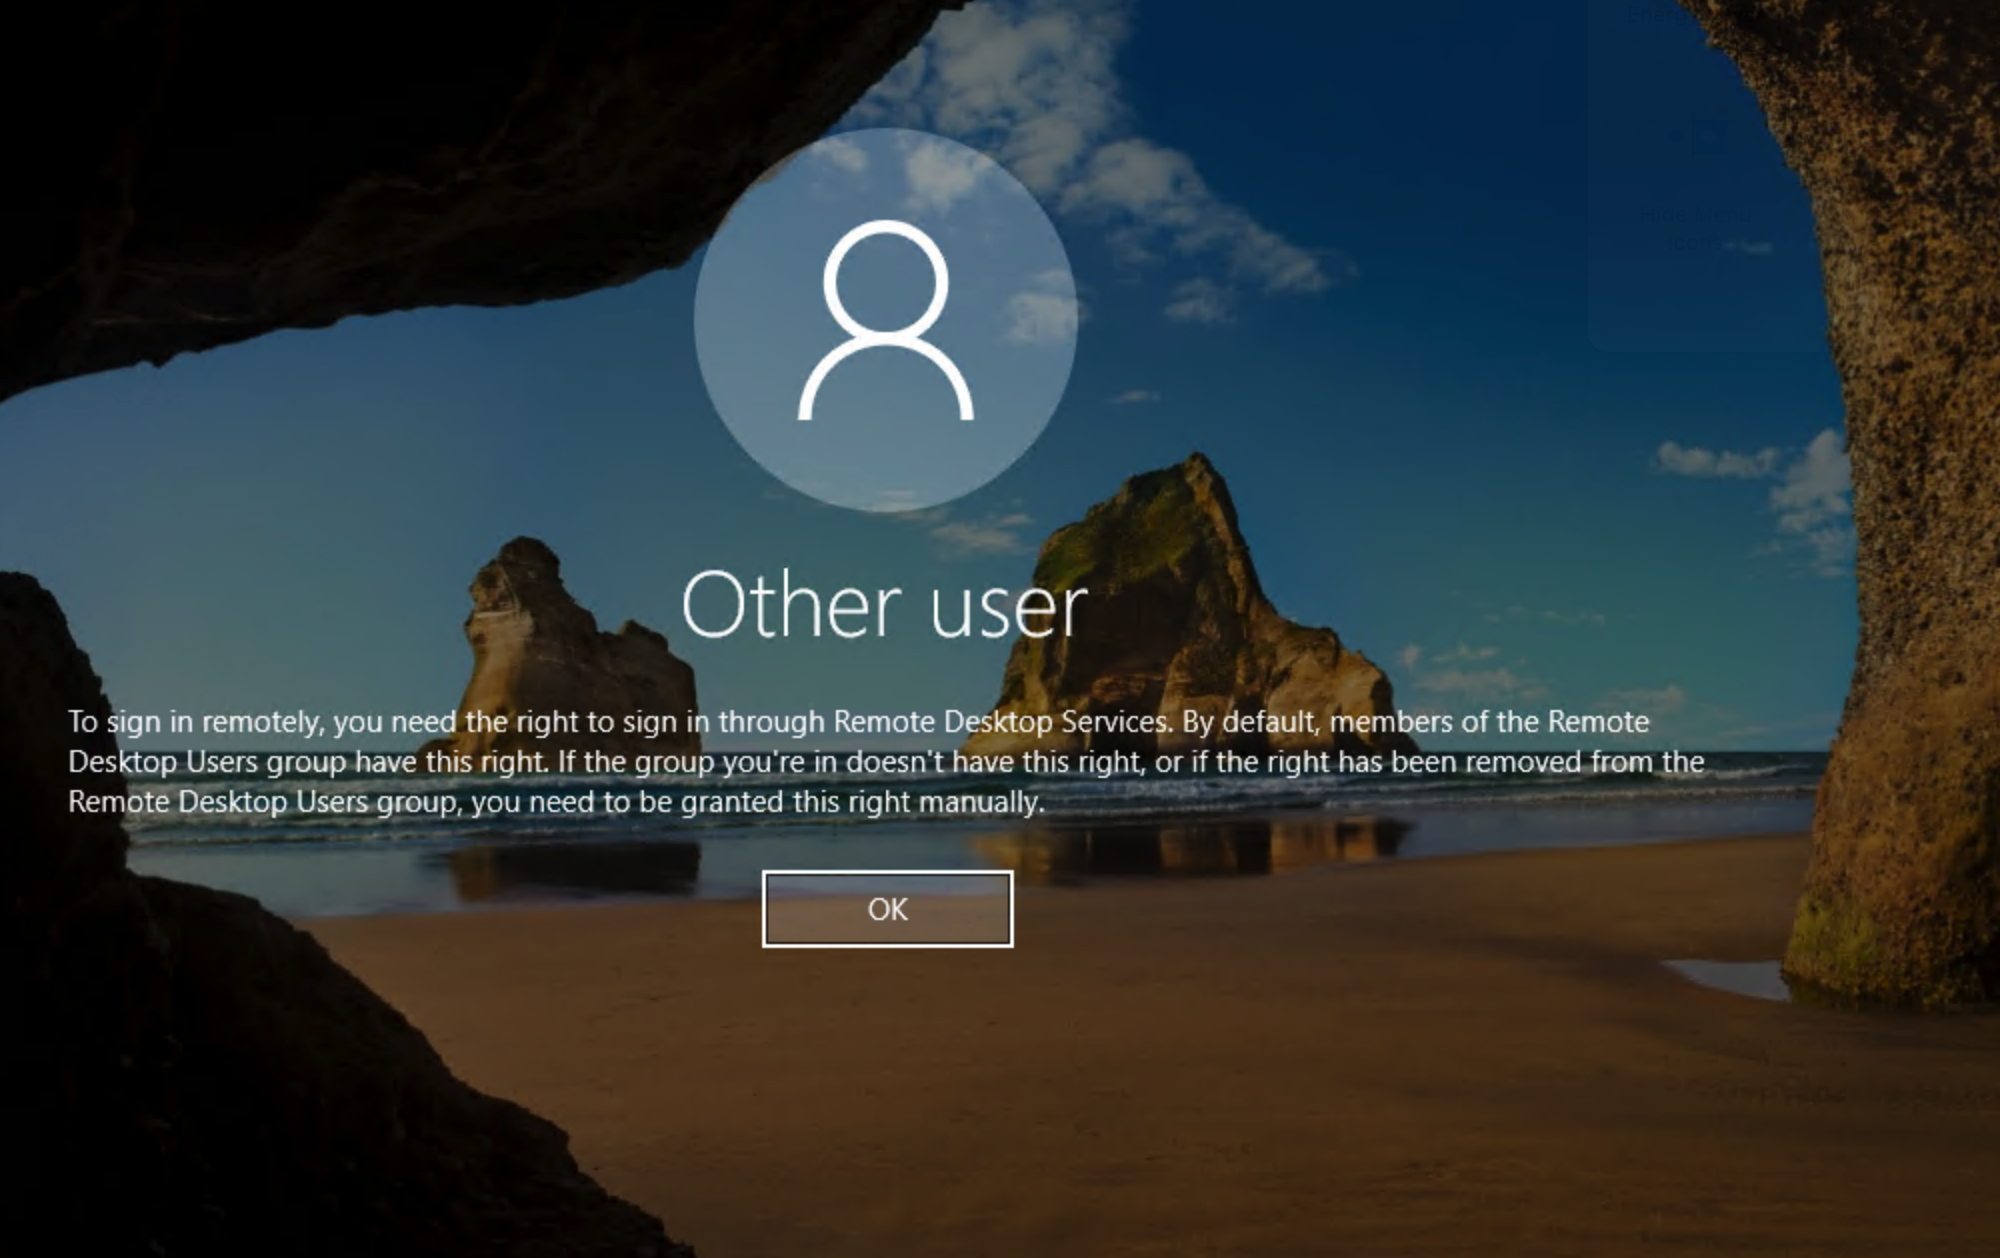Click the line starting 'To sign in remotely'
This screenshot has height=1258, width=2000.
(x=859, y=722)
